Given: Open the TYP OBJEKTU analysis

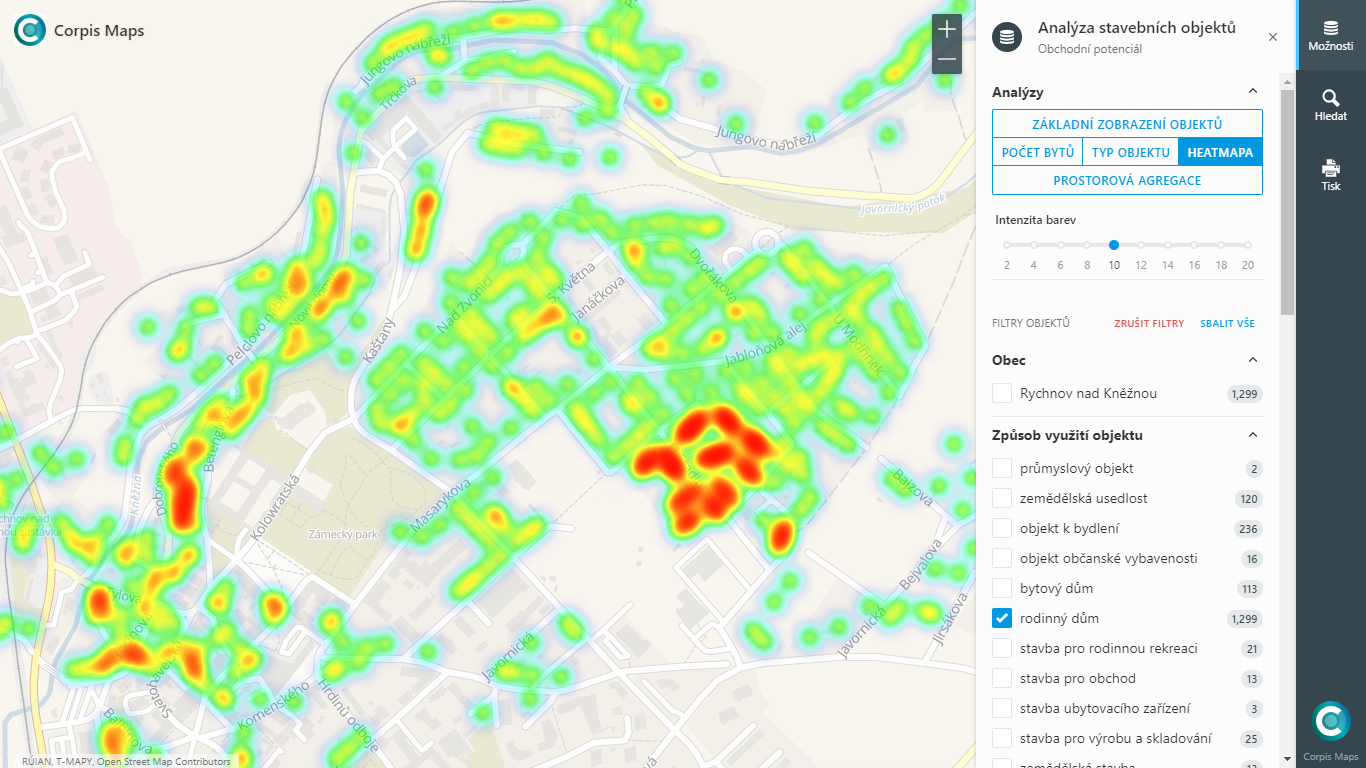Looking at the screenshot, I should coord(1131,152).
